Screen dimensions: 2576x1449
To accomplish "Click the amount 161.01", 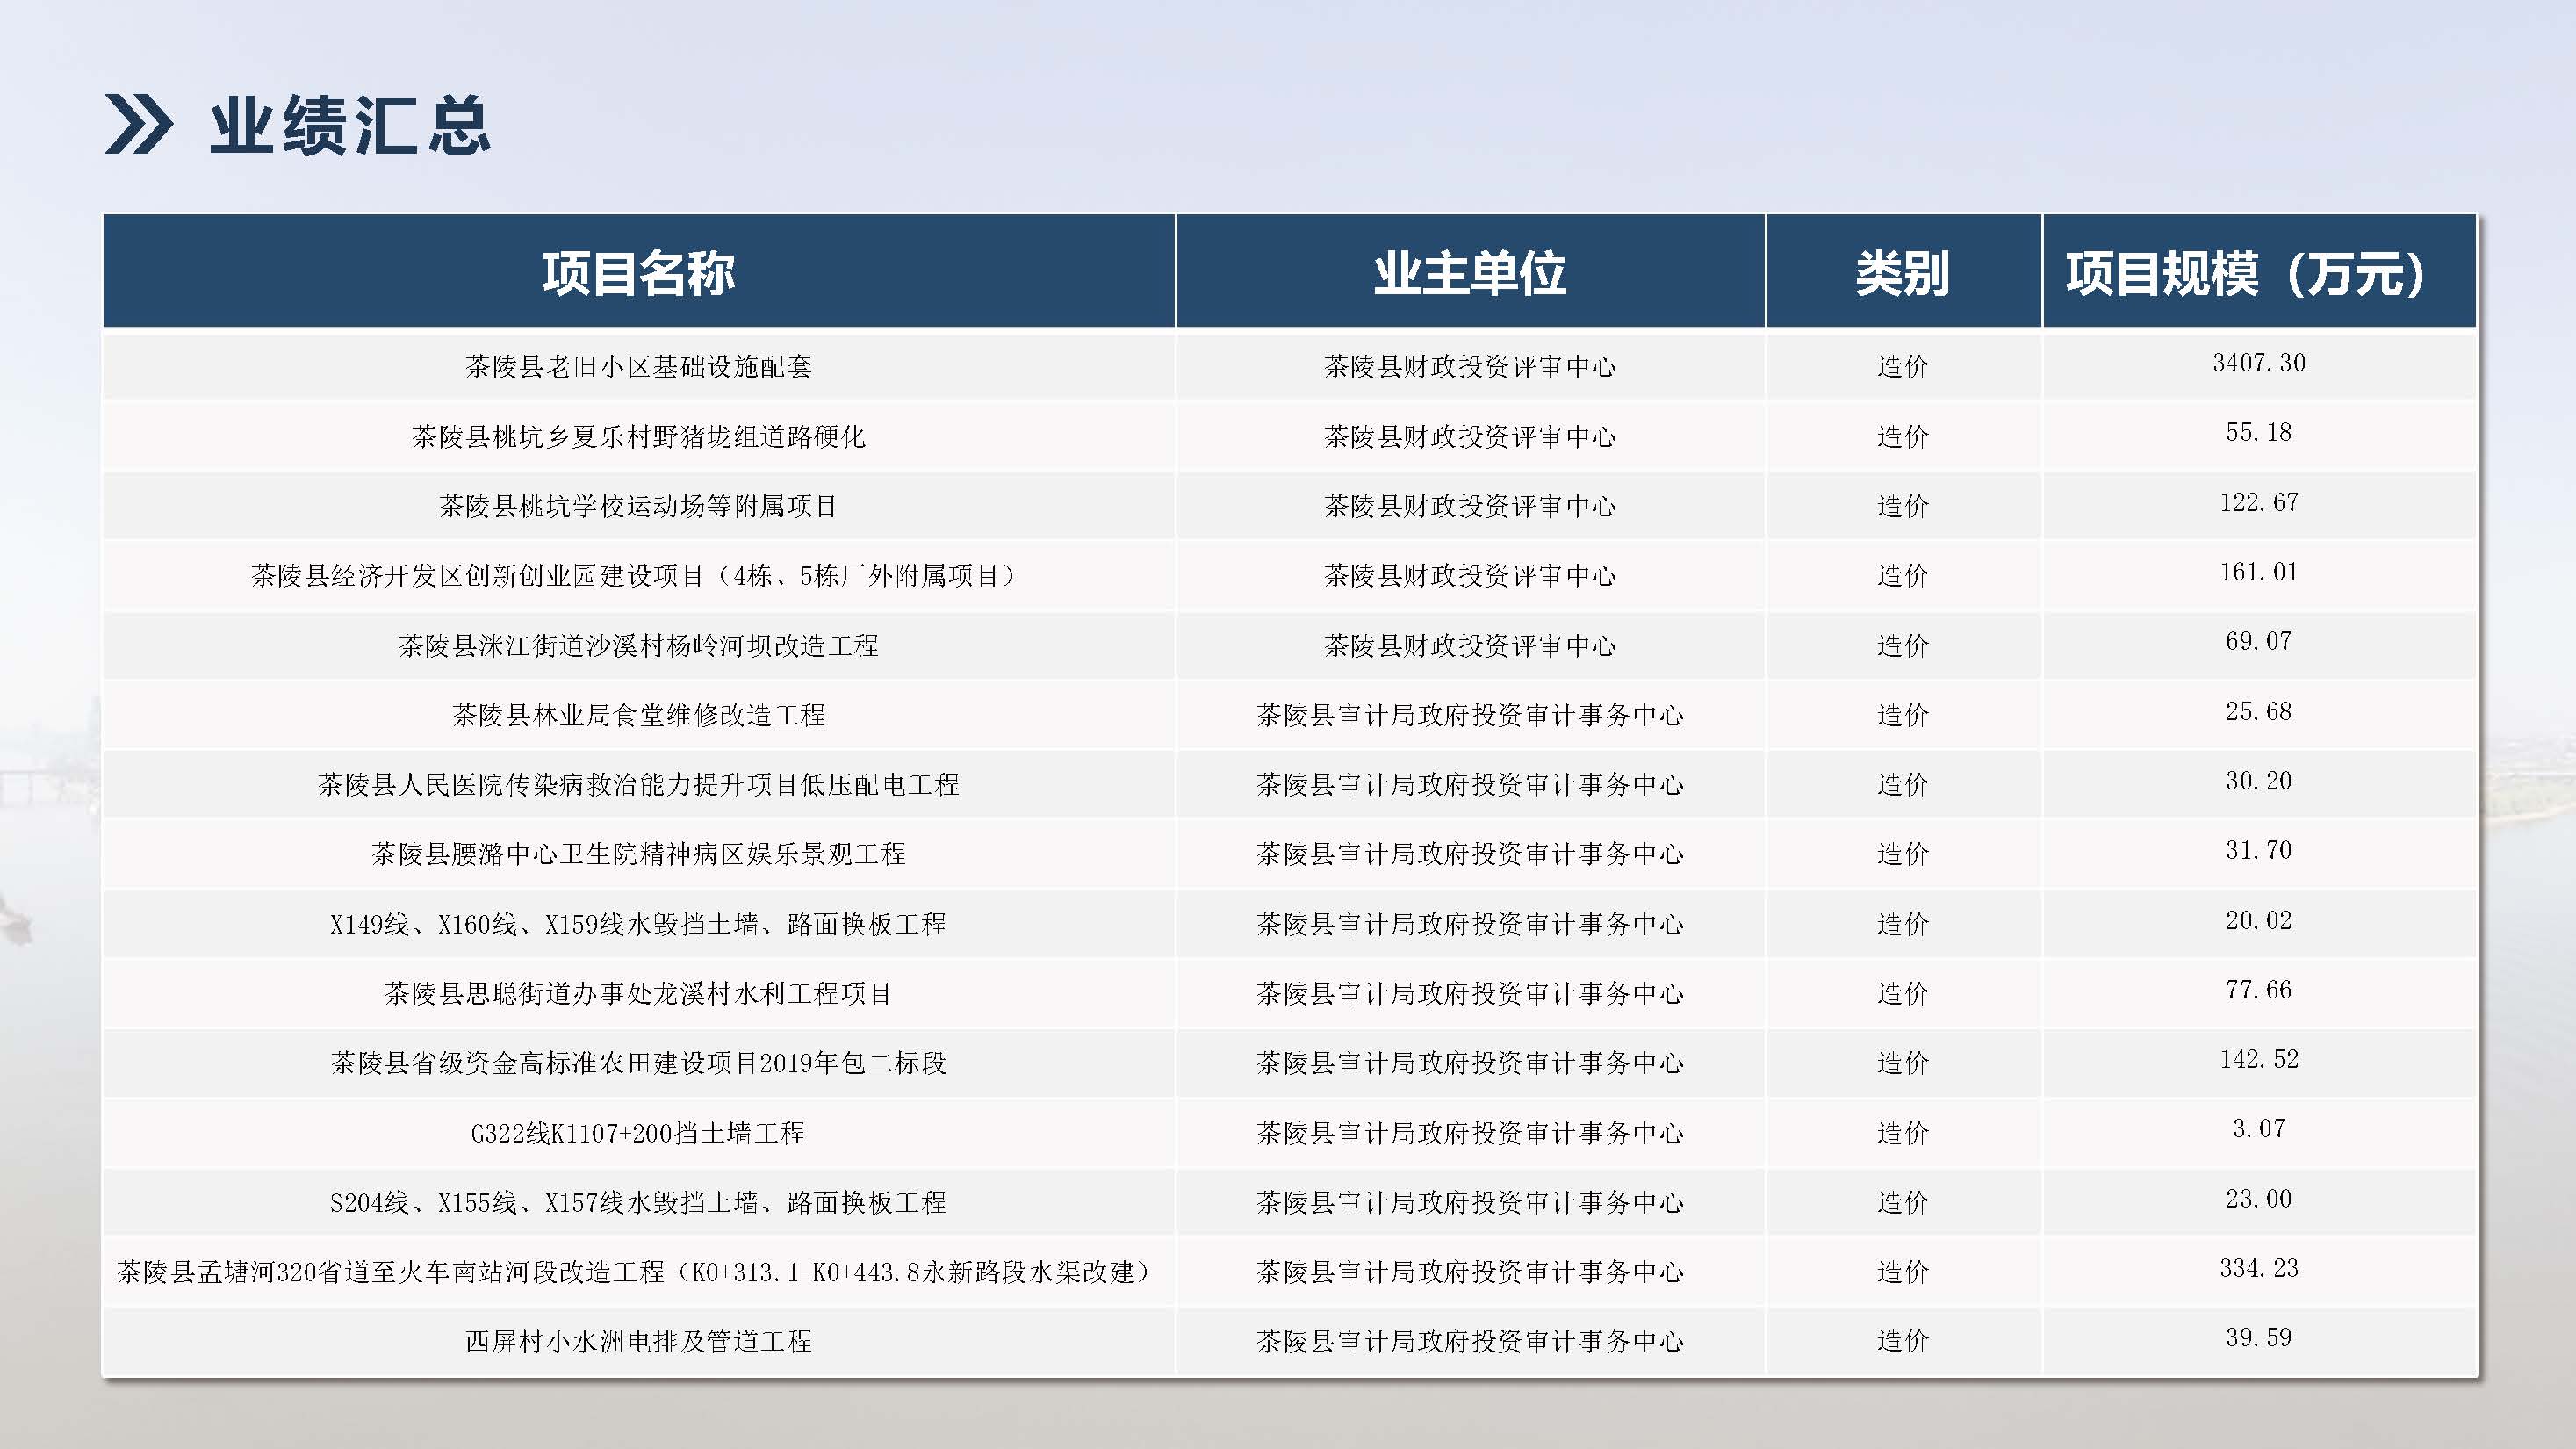I will (2259, 572).
